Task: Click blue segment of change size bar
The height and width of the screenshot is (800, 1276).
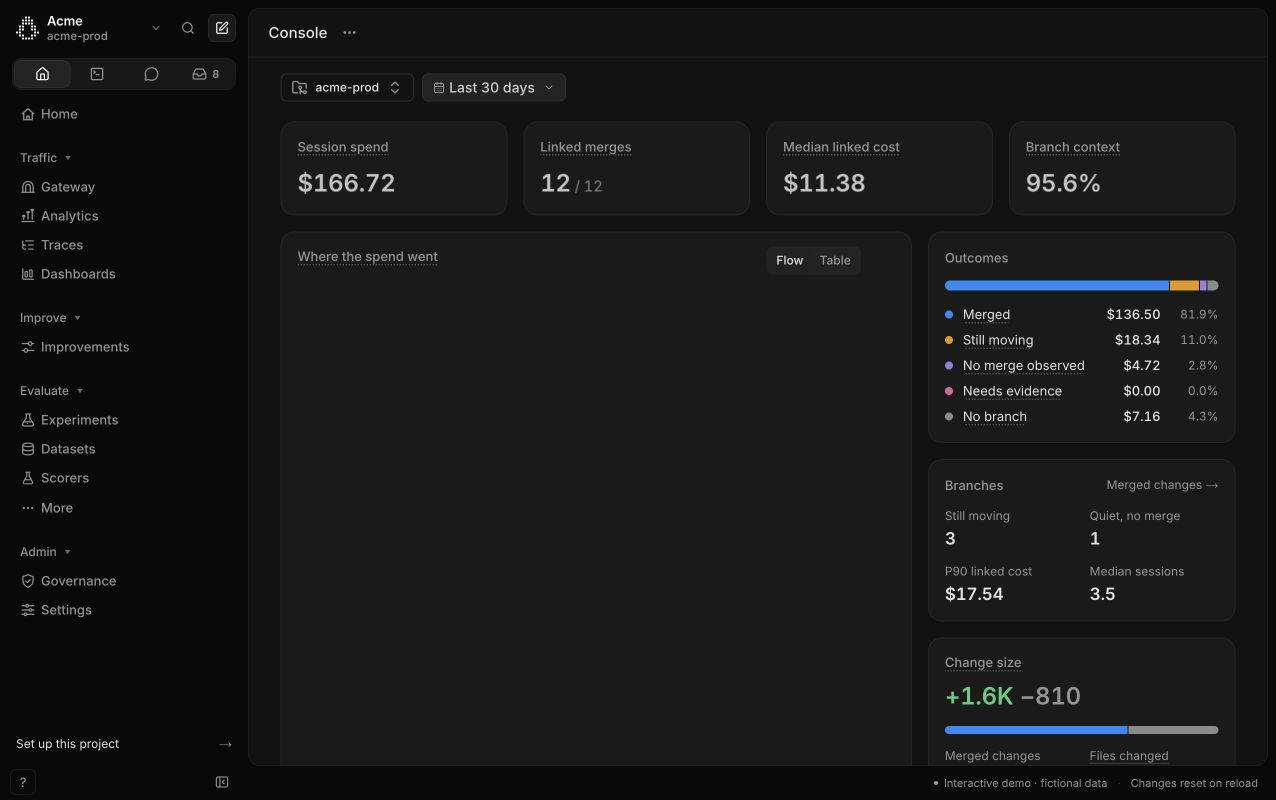Action: point(1036,730)
